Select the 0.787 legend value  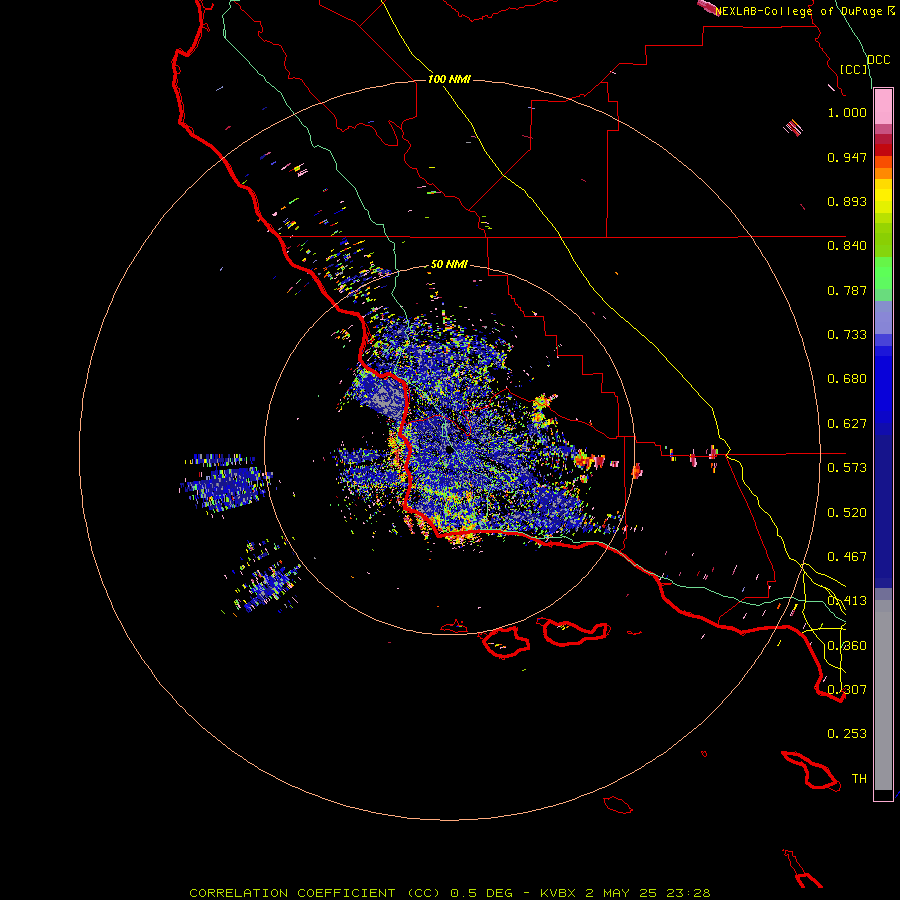tap(847, 290)
